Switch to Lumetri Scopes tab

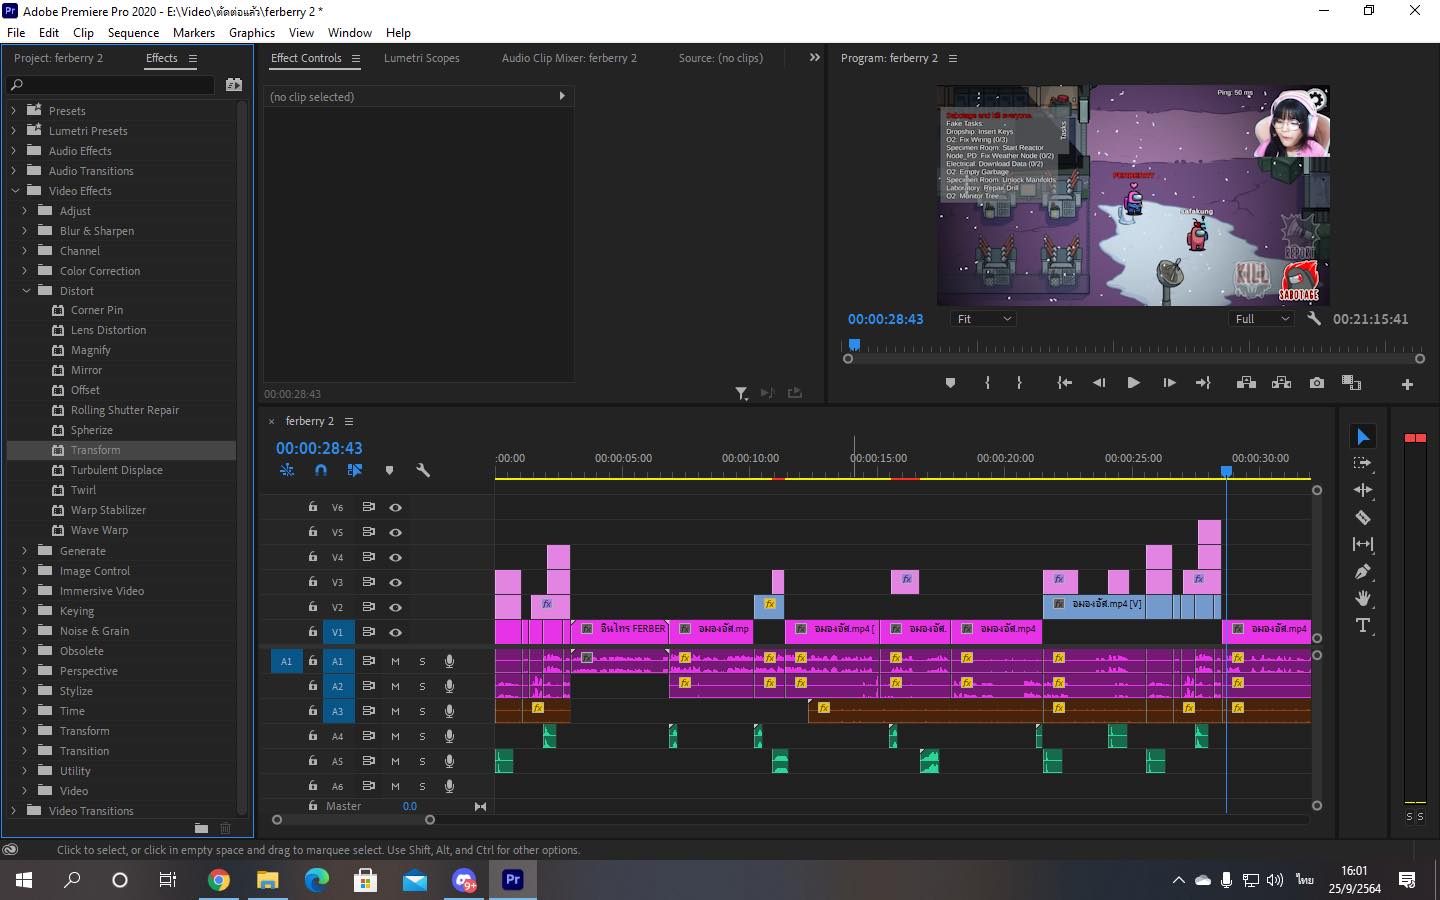(422, 58)
